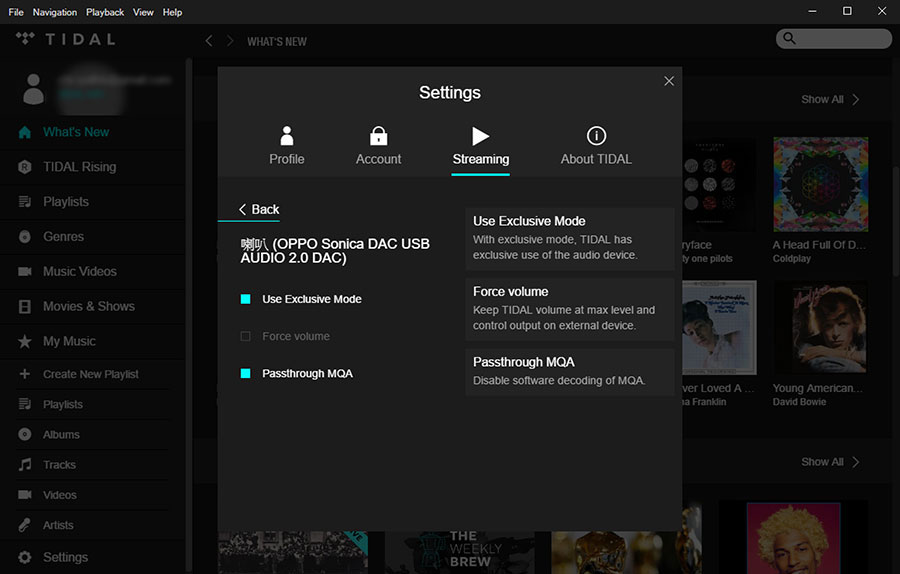This screenshot has width=900, height=574.
Task: Click the Movies & Shows film icon
Action: pos(25,307)
